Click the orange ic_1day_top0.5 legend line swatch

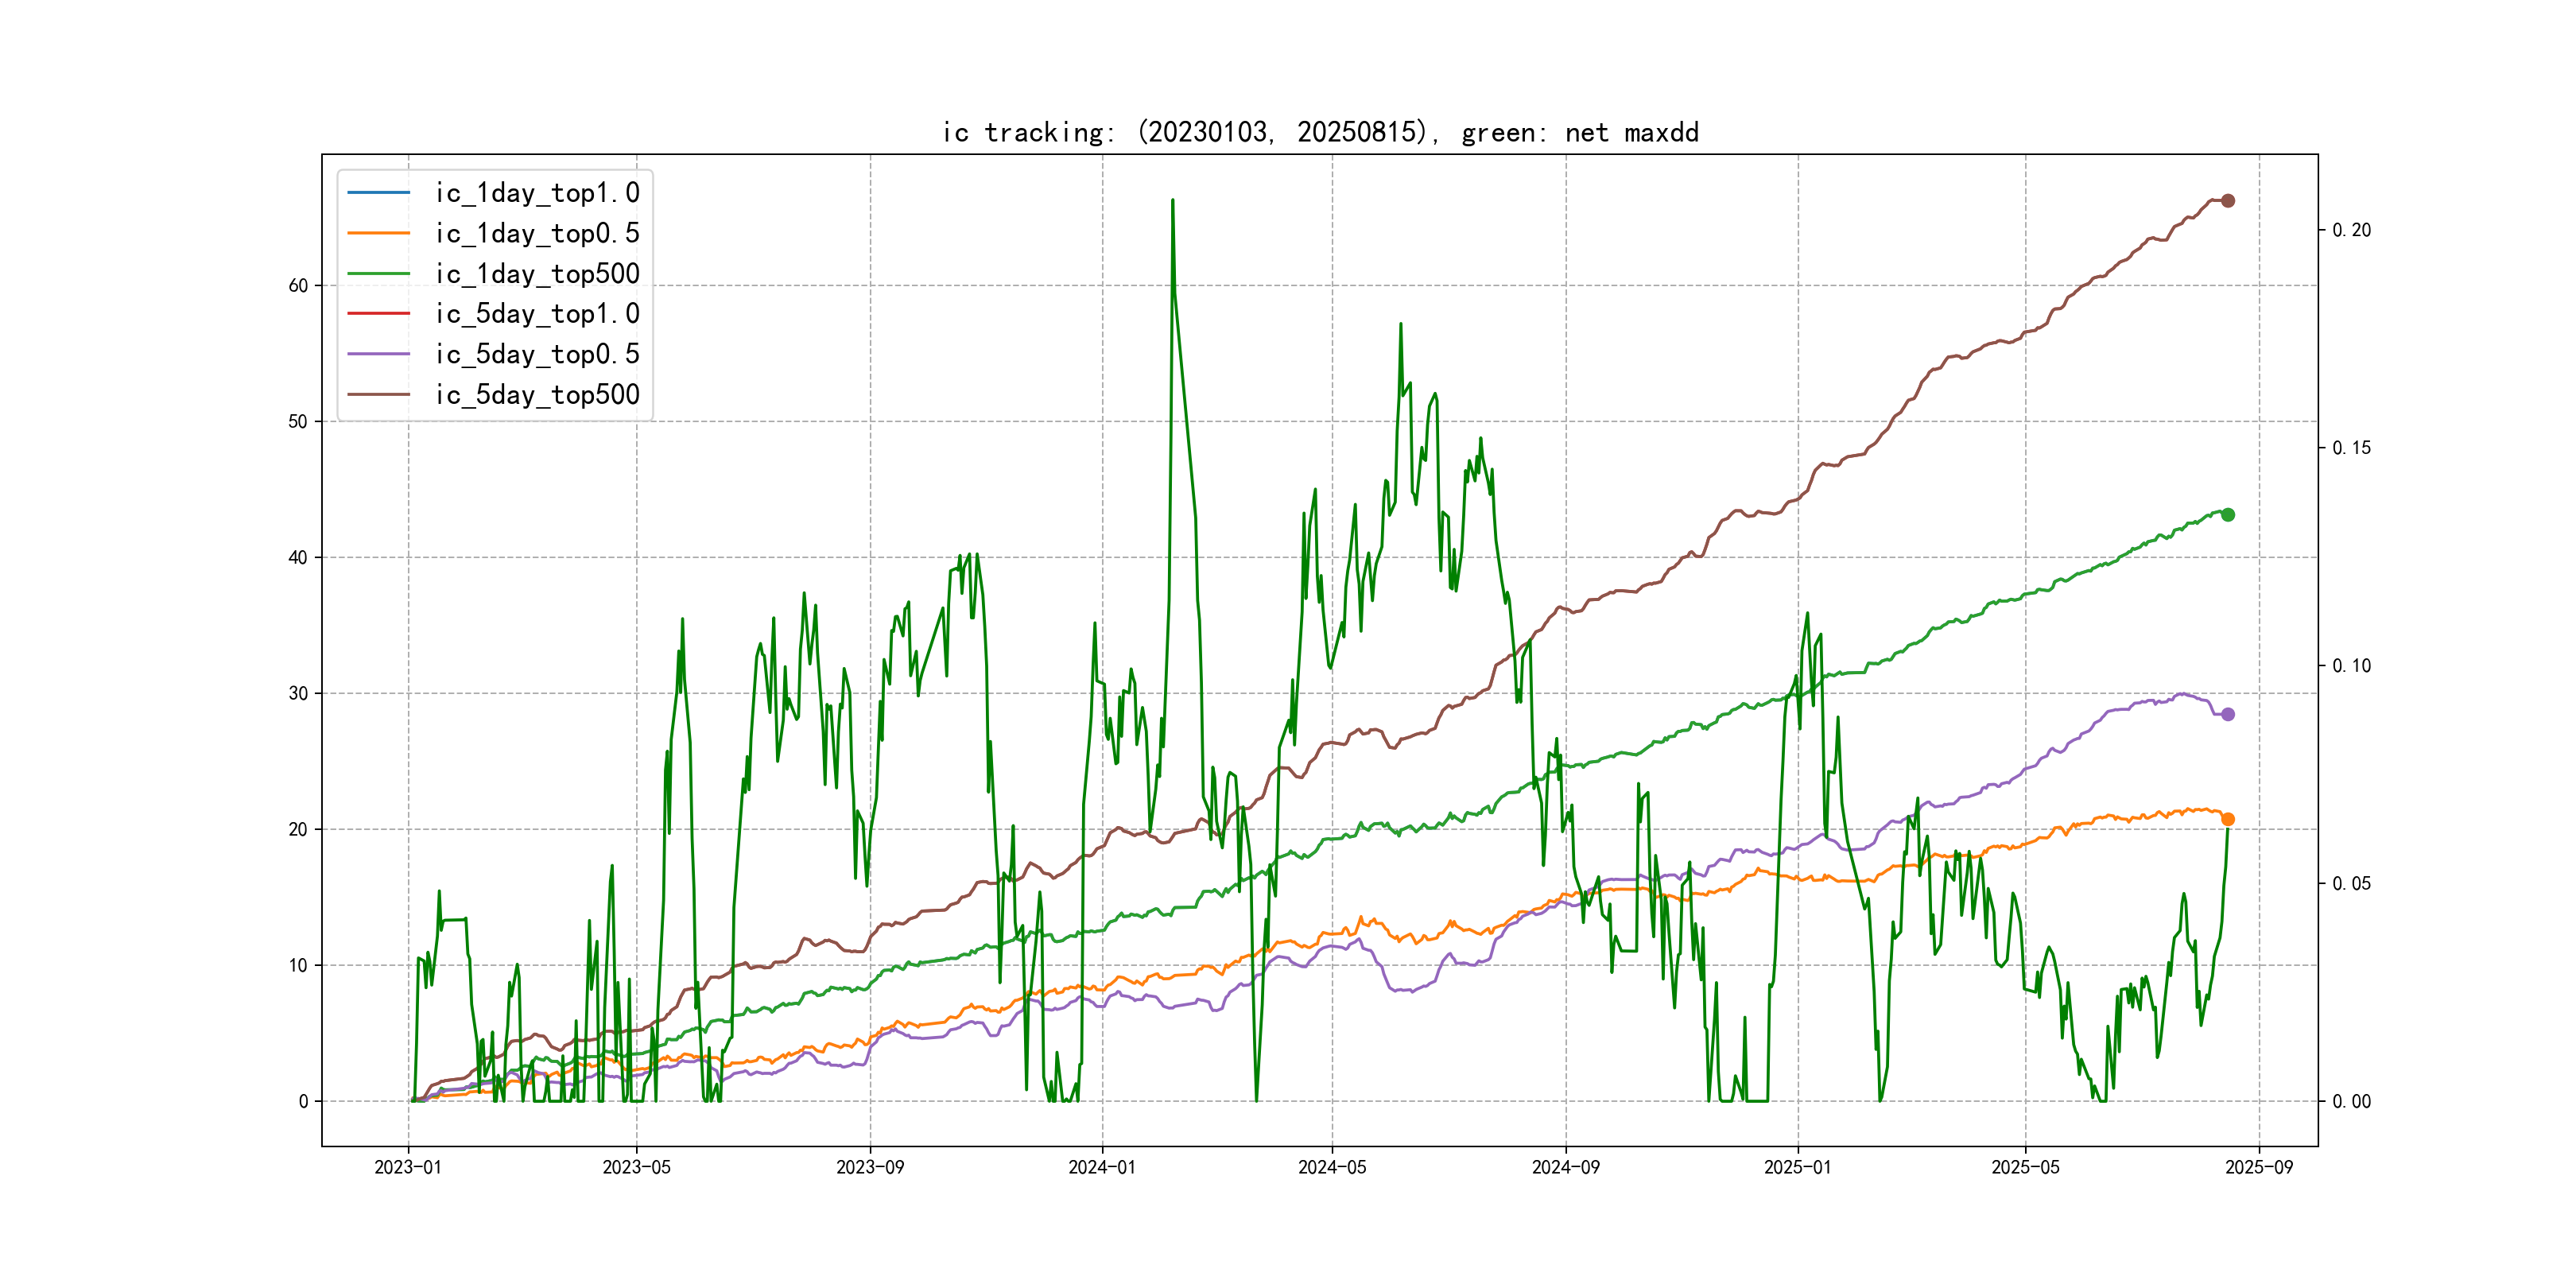pos(378,233)
